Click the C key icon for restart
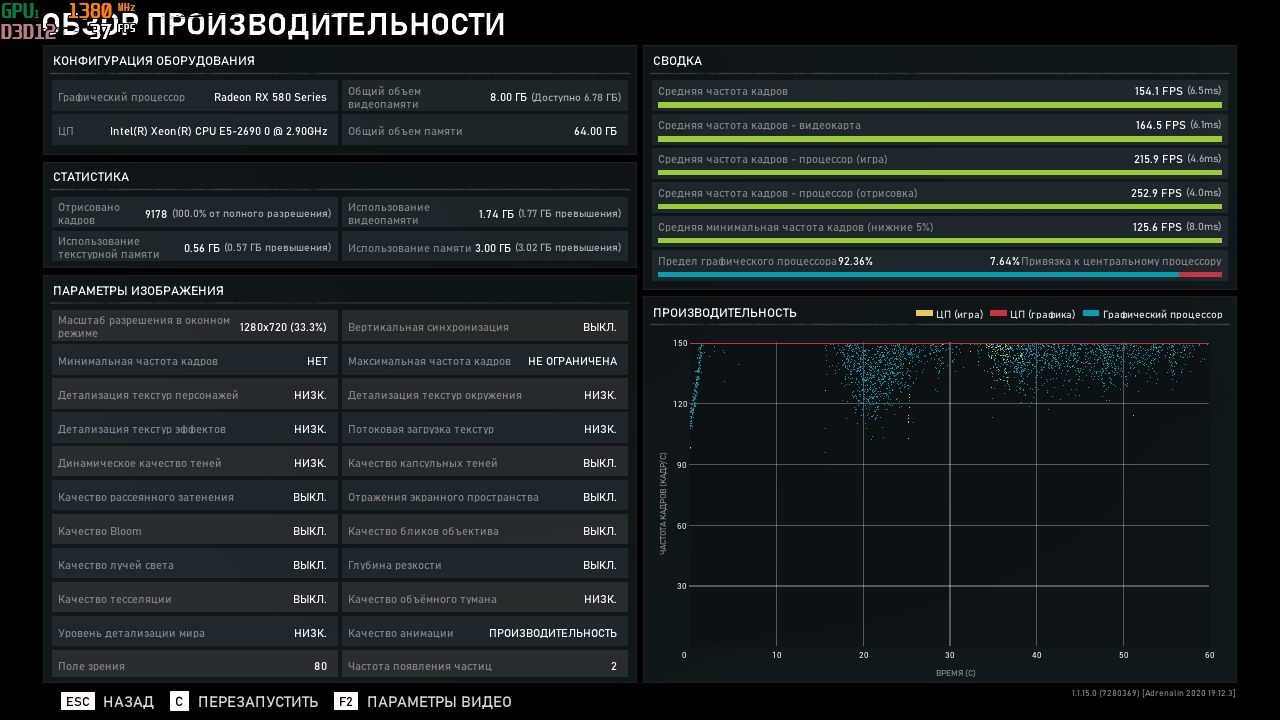This screenshot has height=720, width=1280. click(x=179, y=702)
